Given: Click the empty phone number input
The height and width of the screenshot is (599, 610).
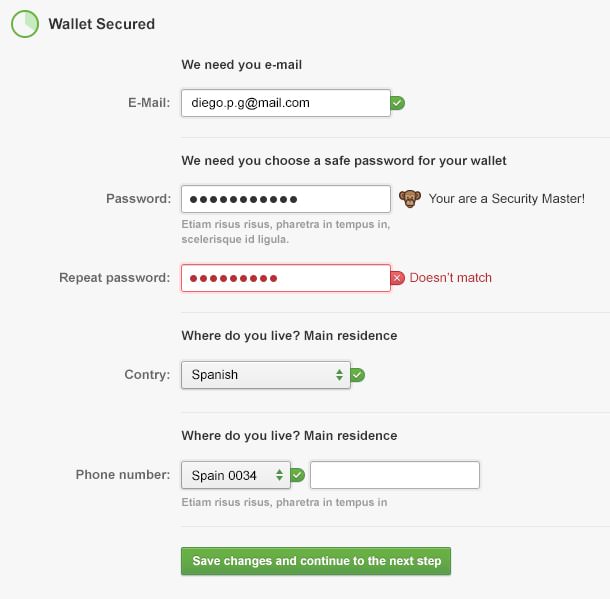Looking at the screenshot, I should point(395,475).
